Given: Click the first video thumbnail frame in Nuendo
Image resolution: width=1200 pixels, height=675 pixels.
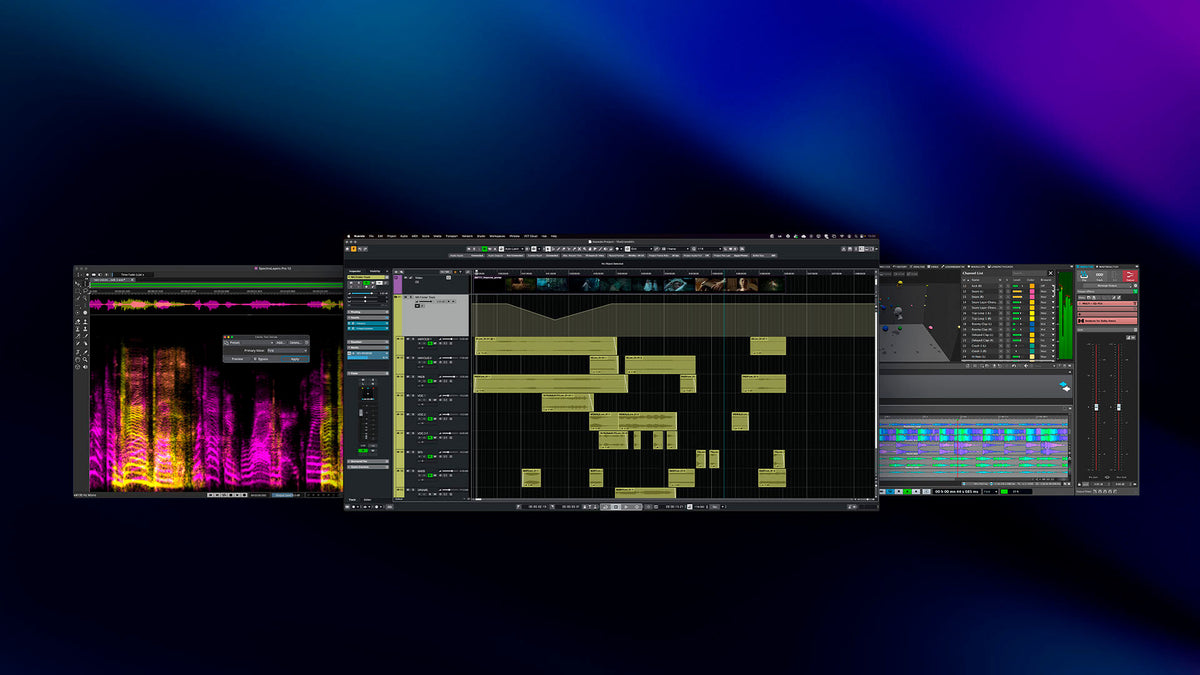Looking at the screenshot, I should point(521,284).
